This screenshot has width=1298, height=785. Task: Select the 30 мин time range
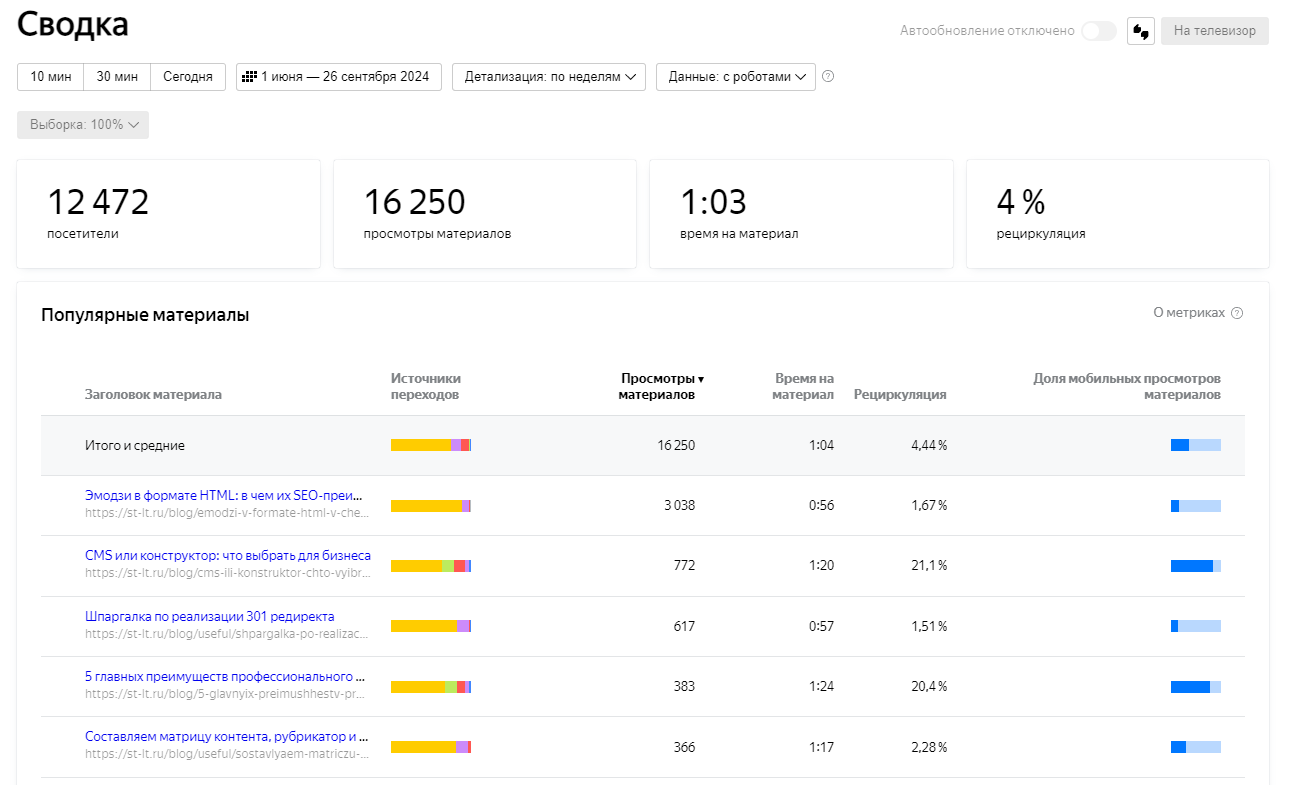coord(117,77)
